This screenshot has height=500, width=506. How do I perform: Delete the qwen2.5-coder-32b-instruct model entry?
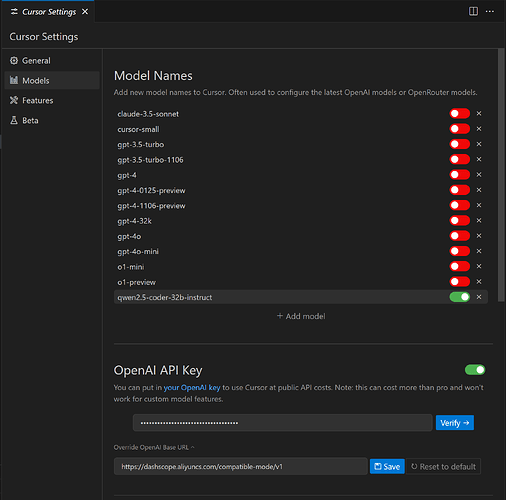[x=479, y=297]
